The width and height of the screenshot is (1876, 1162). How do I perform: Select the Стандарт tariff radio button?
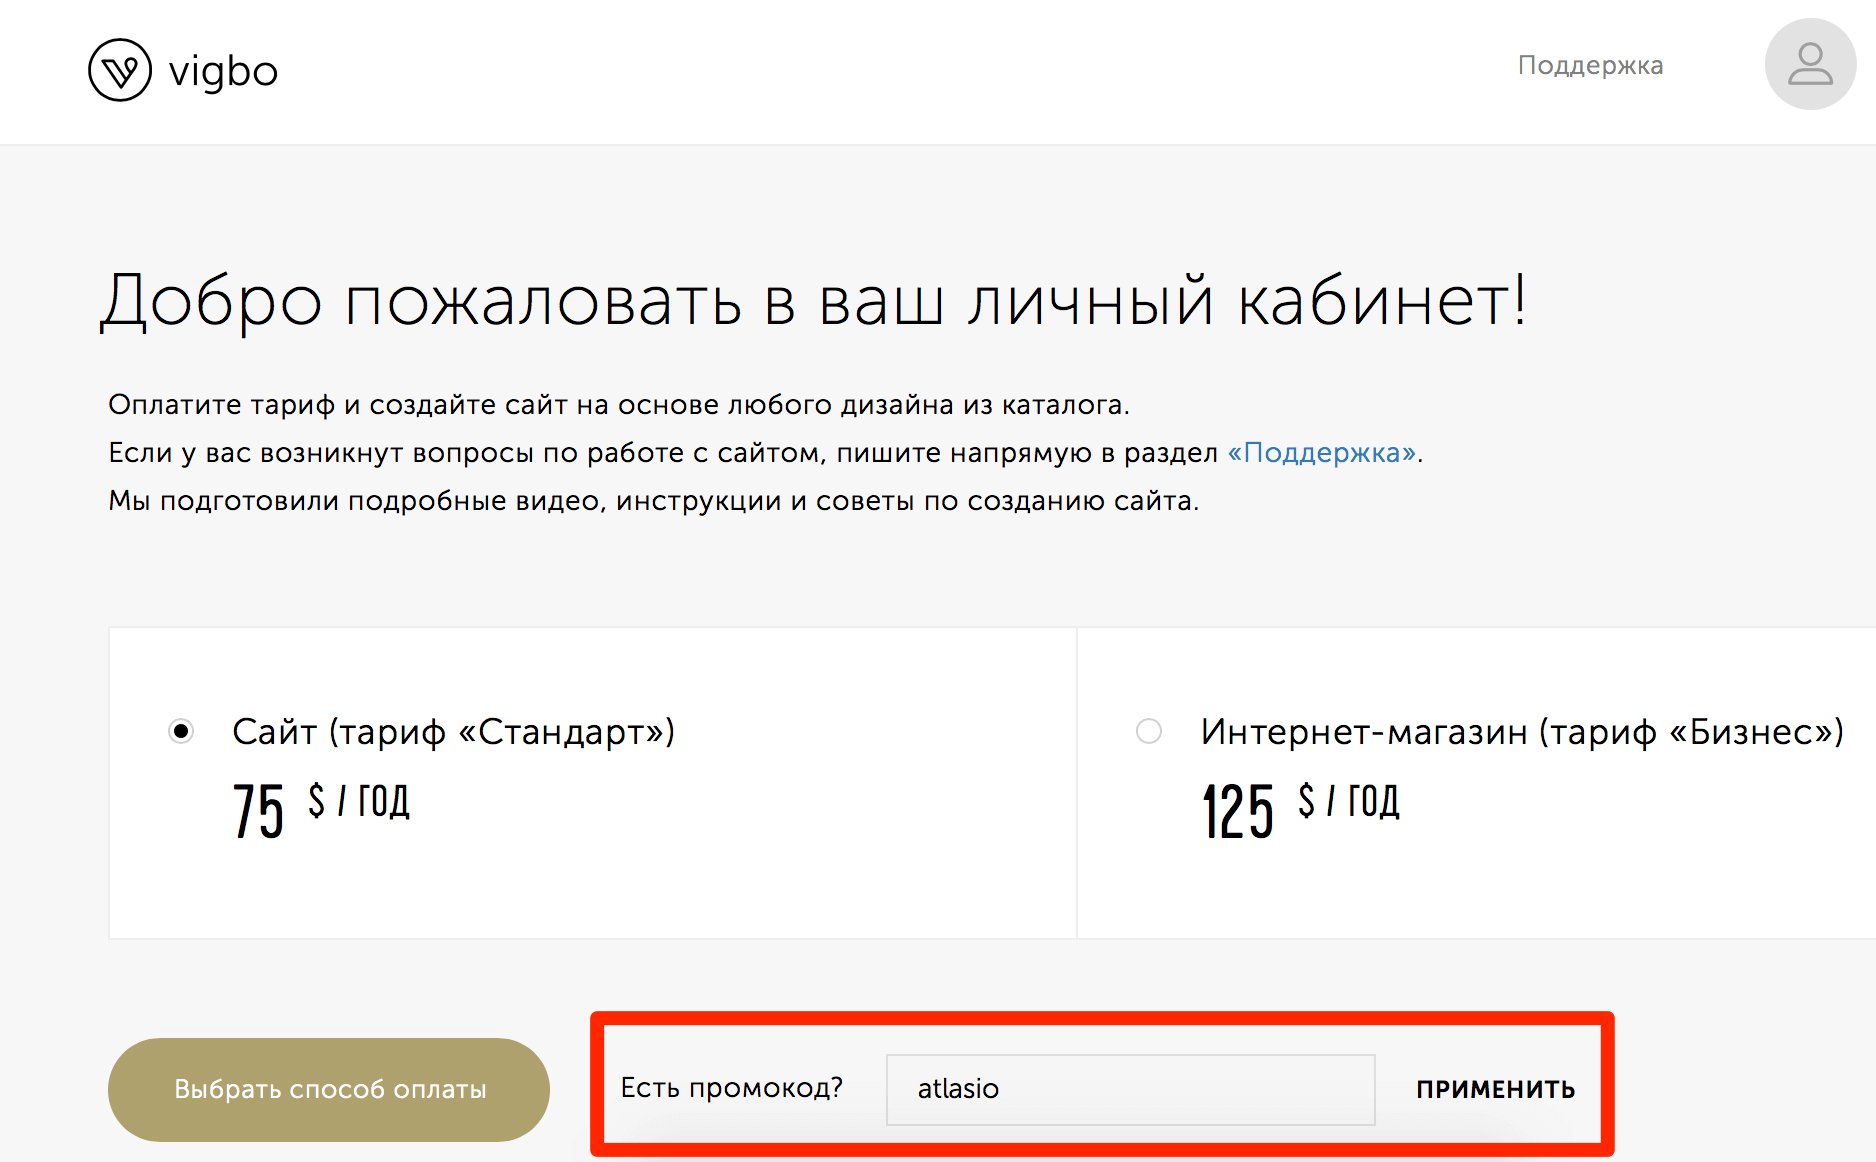tap(181, 732)
